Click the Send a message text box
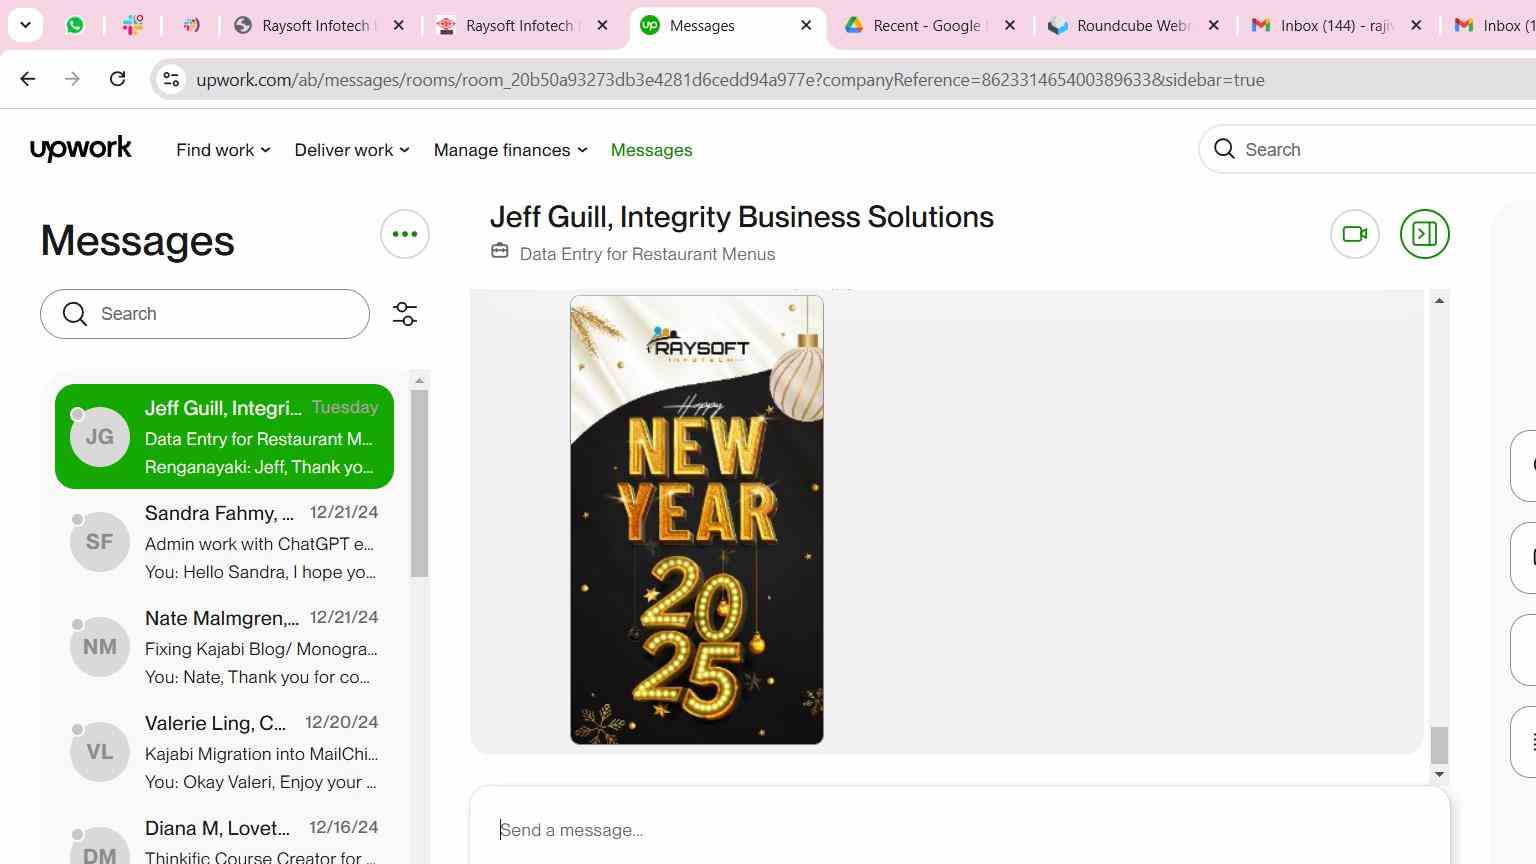Viewport: 1536px width, 864px height. pos(960,830)
